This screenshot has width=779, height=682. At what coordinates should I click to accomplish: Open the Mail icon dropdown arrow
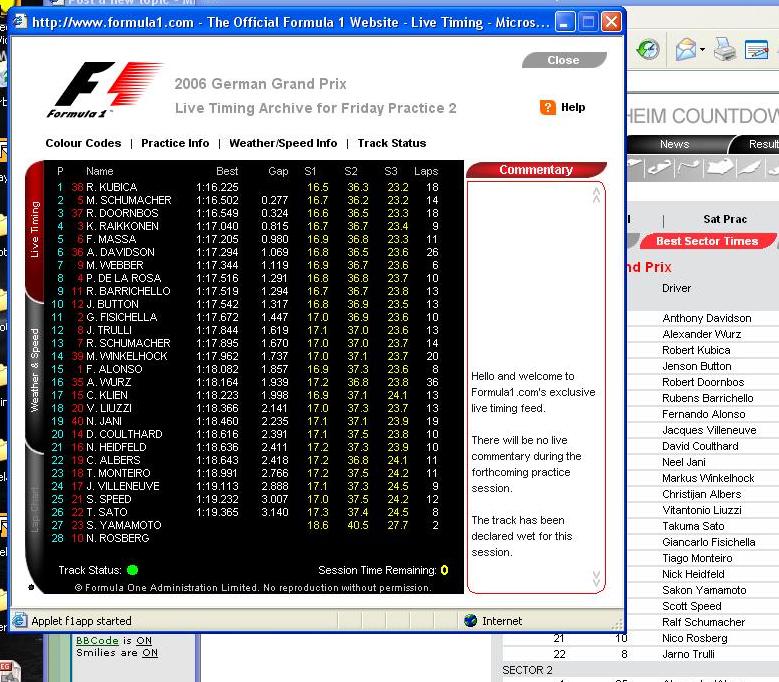click(x=703, y=50)
